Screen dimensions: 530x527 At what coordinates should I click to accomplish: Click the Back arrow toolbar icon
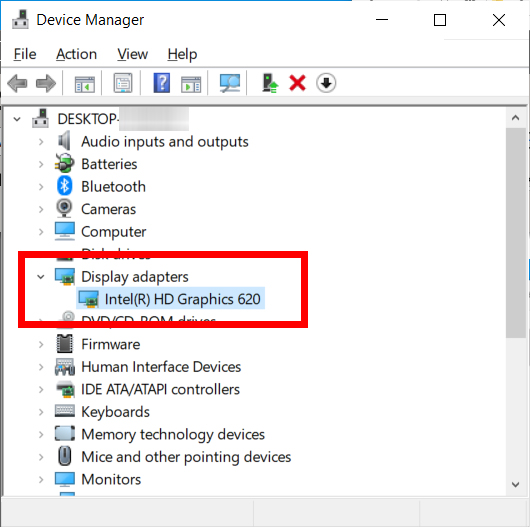(17, 83)
